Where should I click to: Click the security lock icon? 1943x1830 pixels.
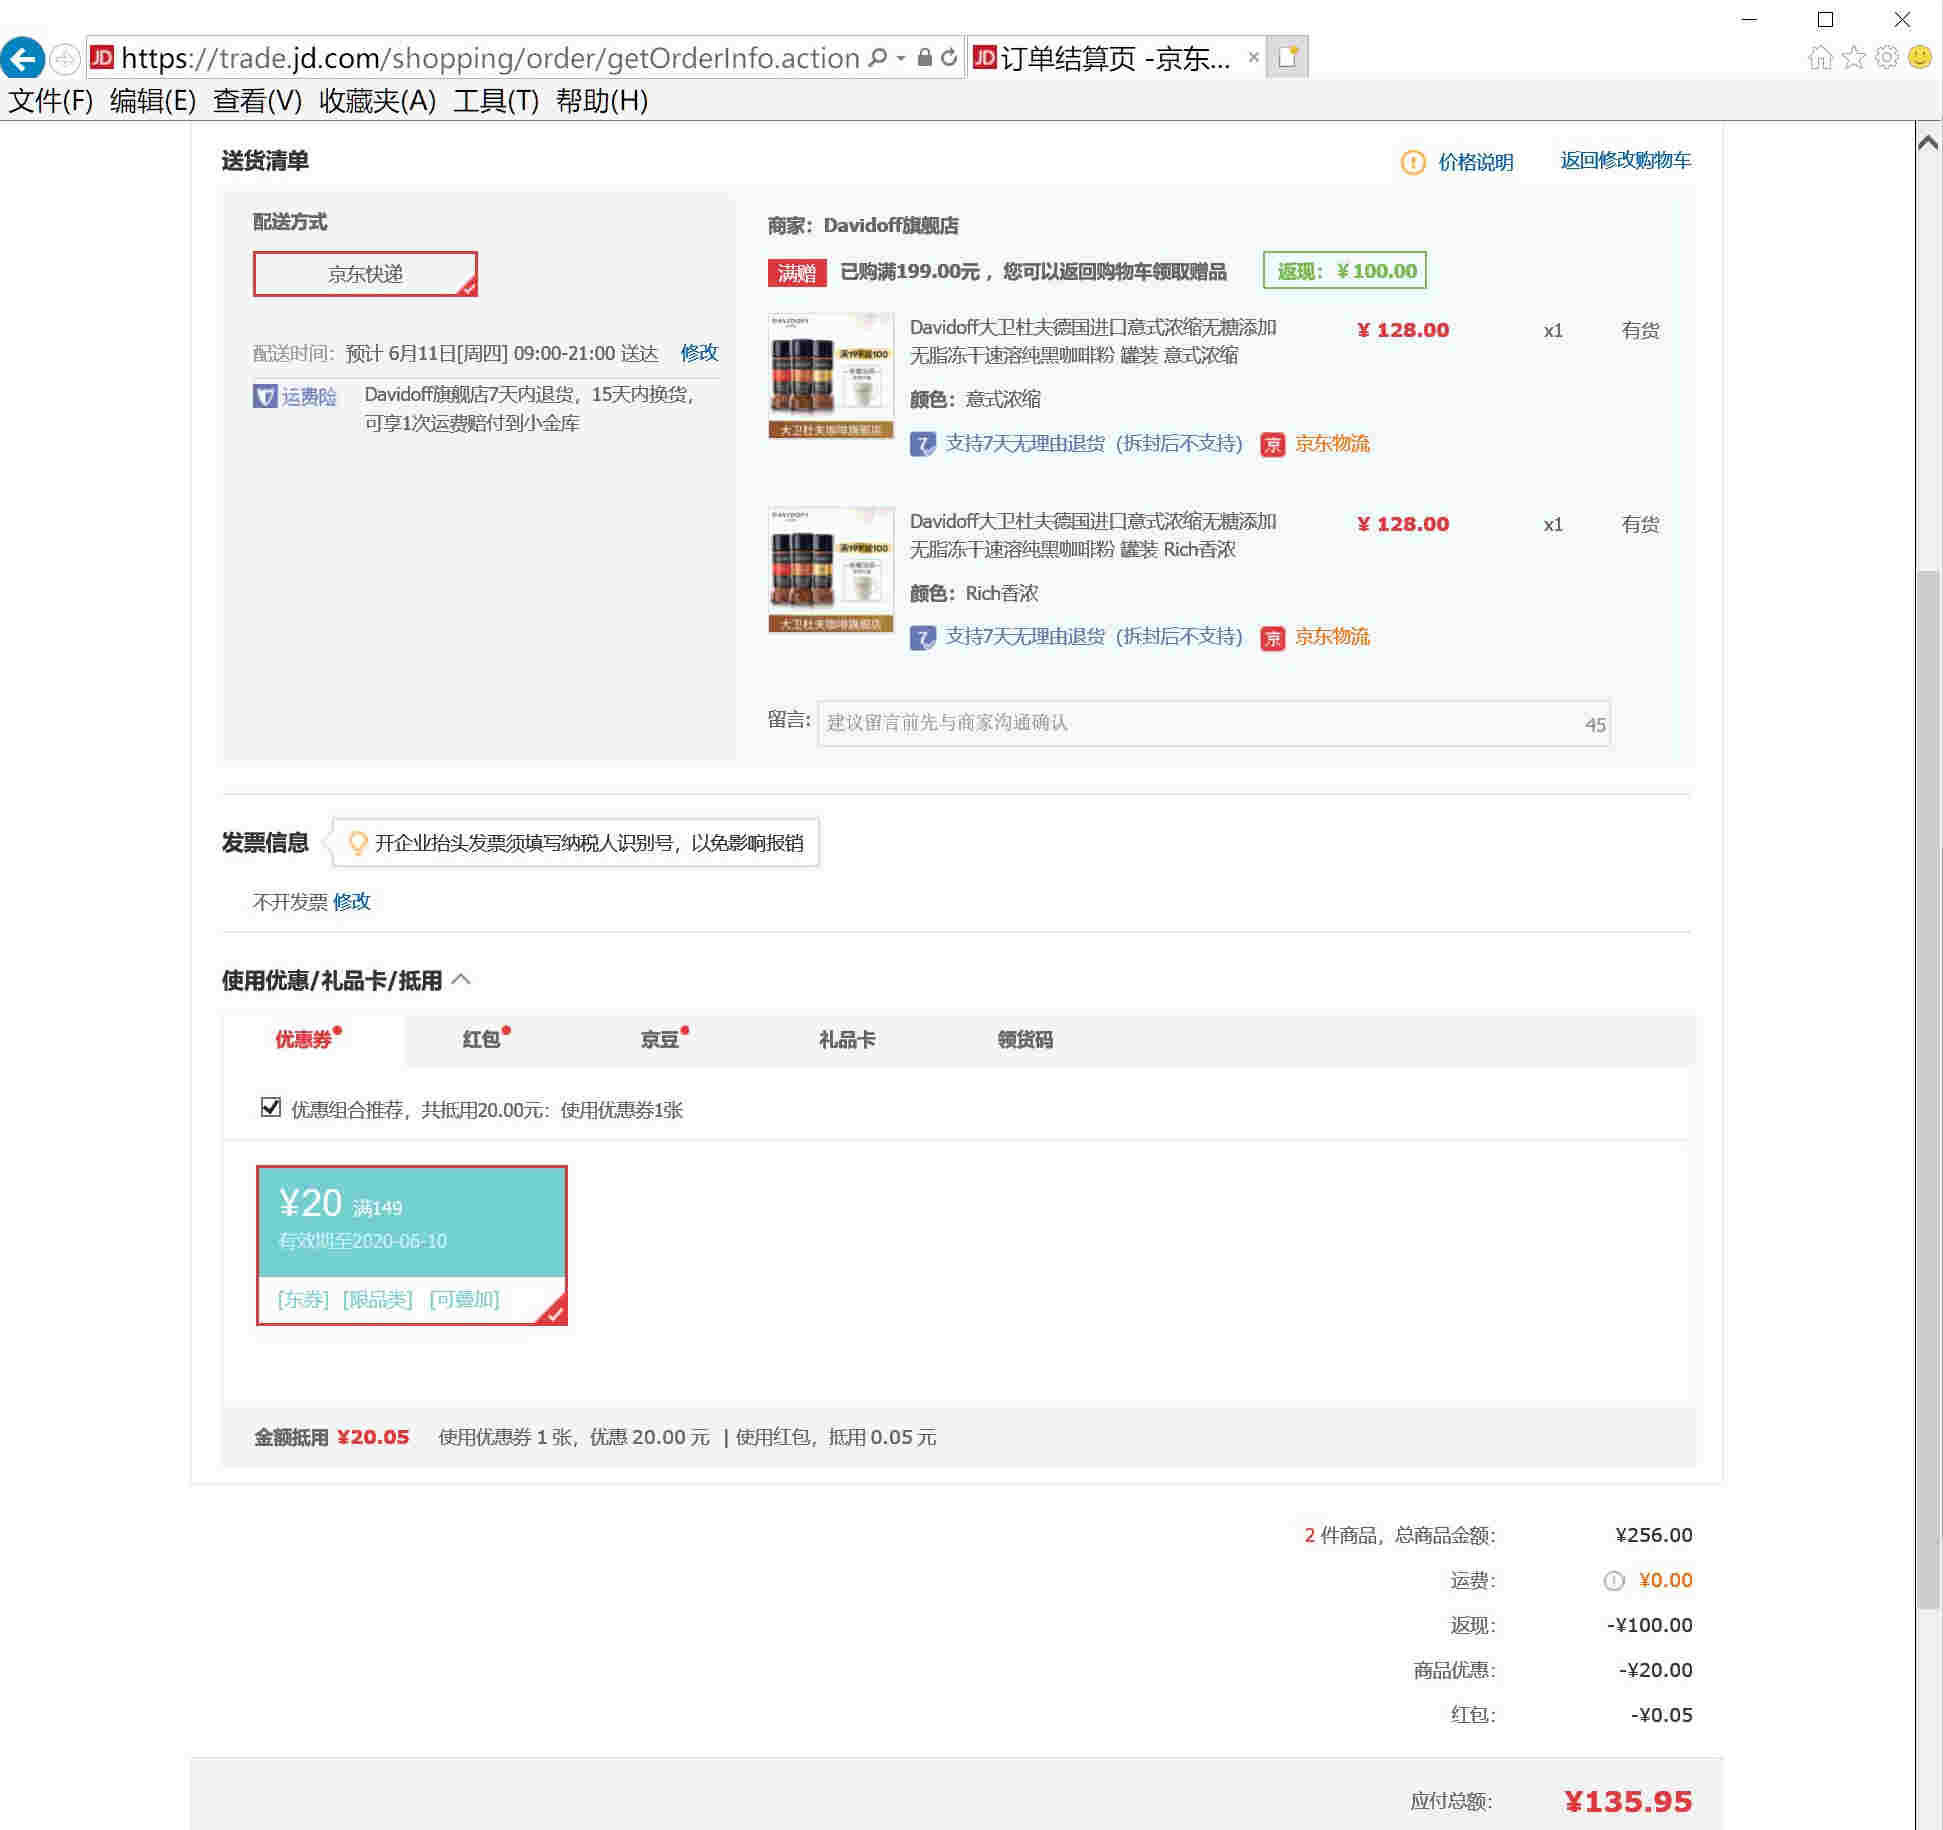click(x=924, y=58)
